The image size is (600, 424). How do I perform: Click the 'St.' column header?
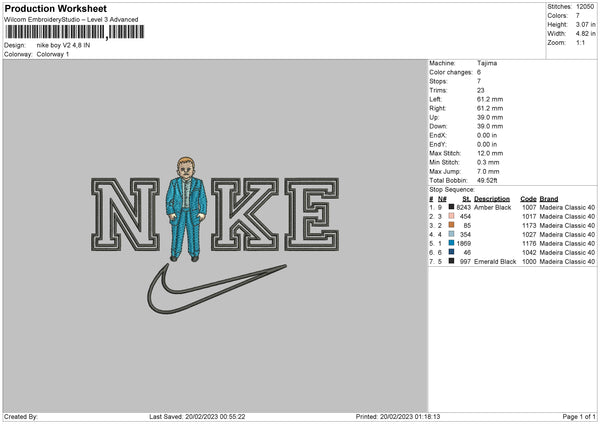[466, 199]
